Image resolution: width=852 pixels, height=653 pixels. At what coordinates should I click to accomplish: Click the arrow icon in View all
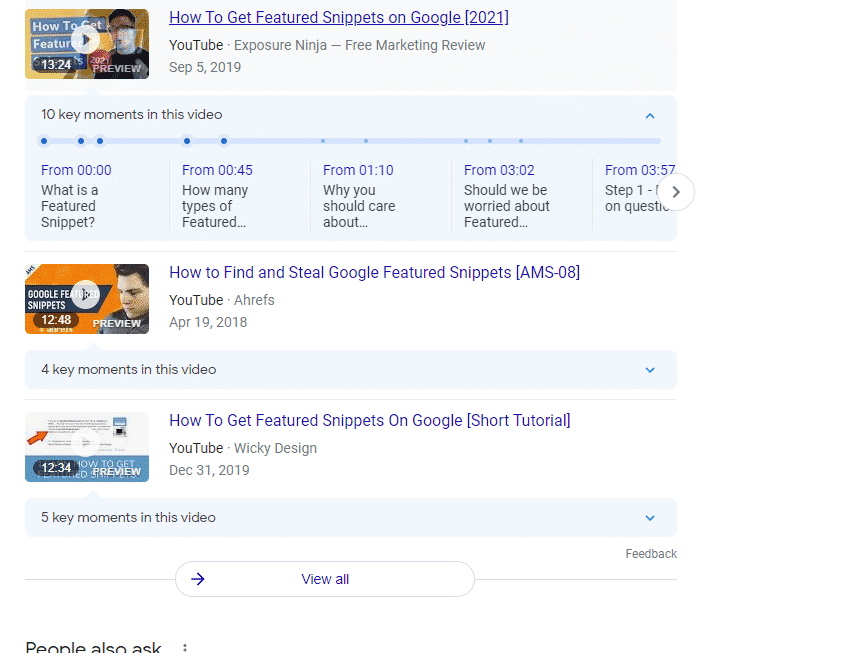198,579
